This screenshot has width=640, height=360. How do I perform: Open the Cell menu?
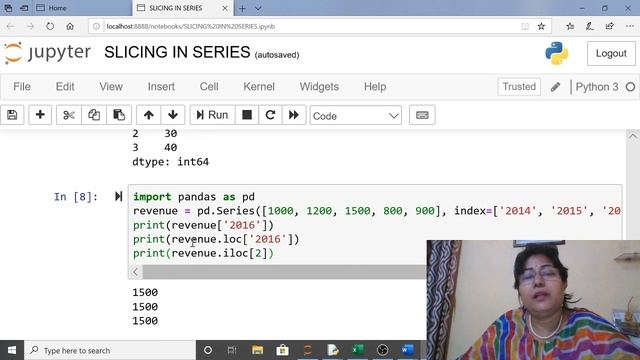click(x=209, y=87)
